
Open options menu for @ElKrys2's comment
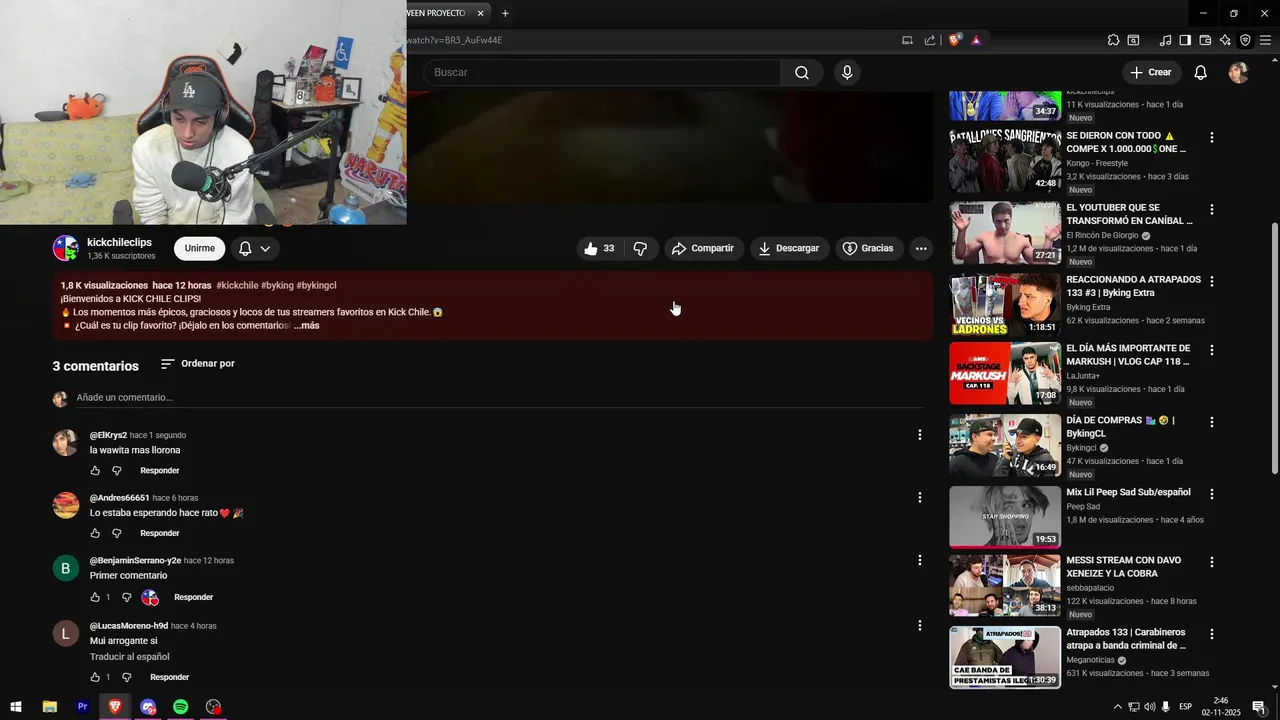pos(920,435)
